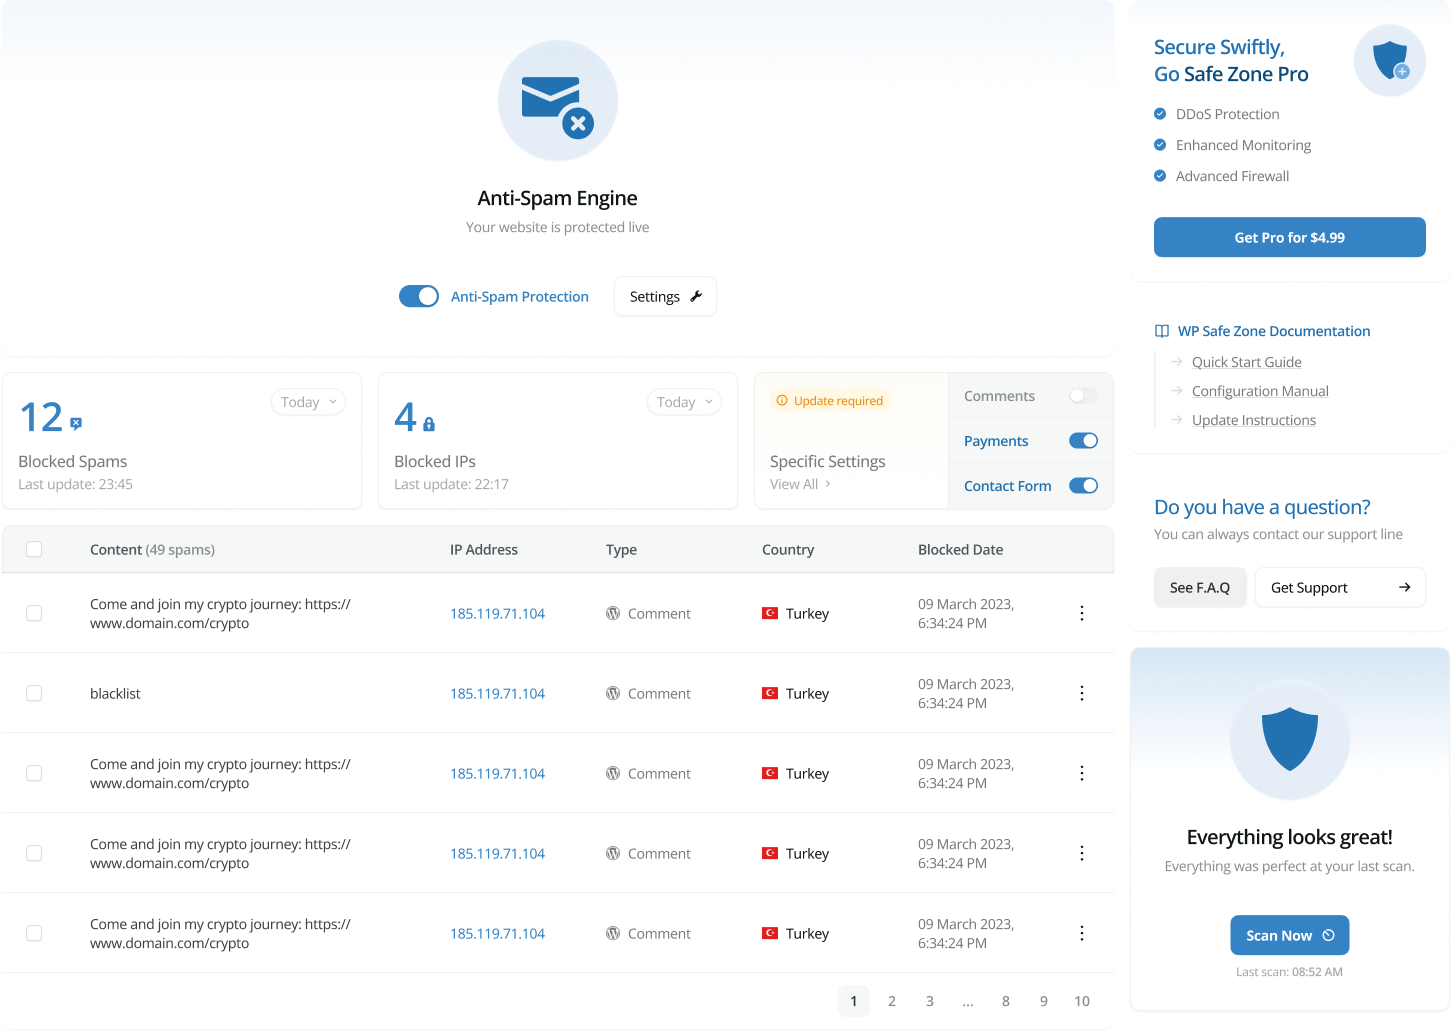
Task: Click the arrow icon before Quick Start Guide
Action: (1177, 362)
